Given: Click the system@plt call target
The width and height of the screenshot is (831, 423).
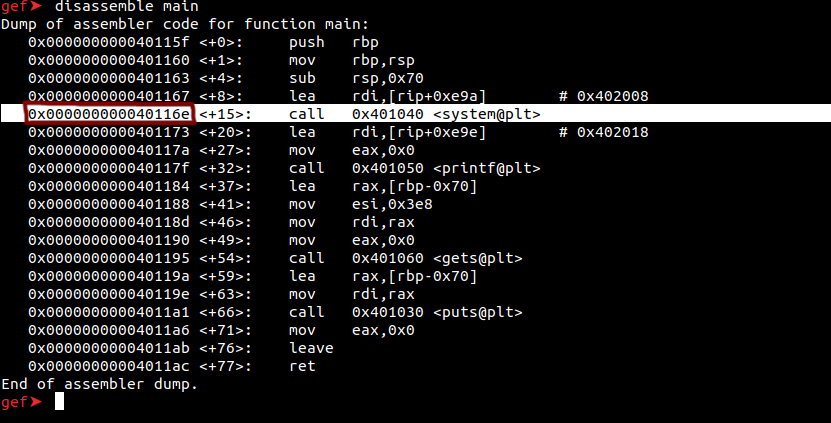Looking at the screenshot, I should click(x=487, y=114).
